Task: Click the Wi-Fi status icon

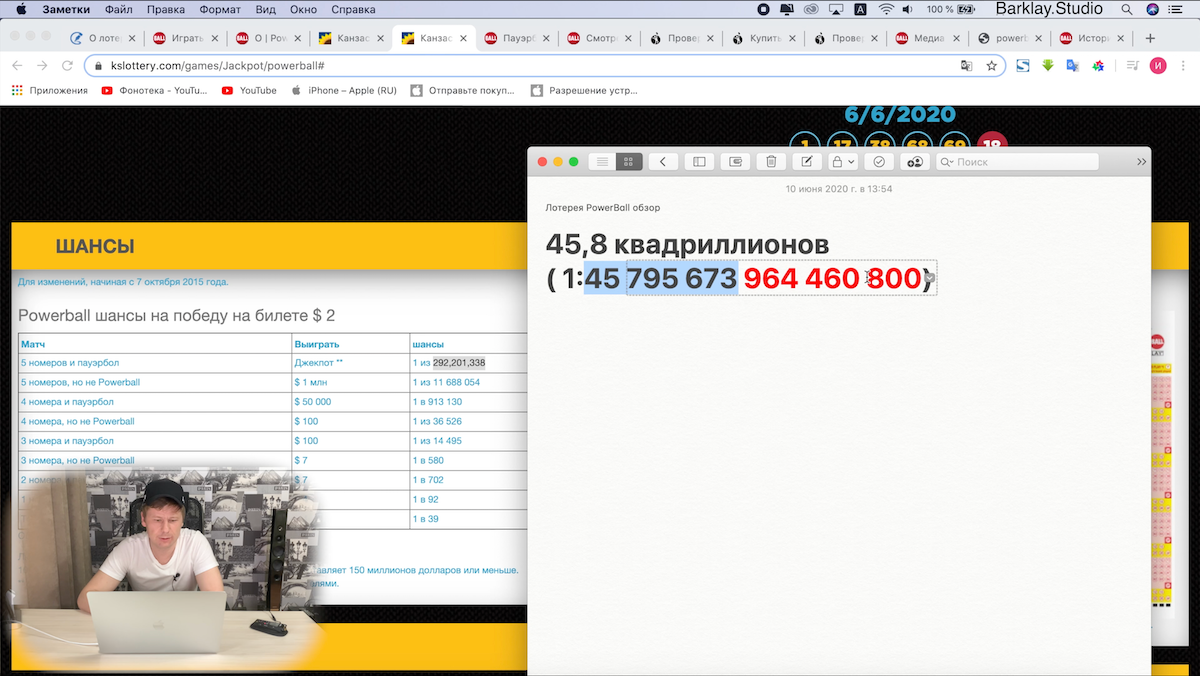Action: (885, 9)
